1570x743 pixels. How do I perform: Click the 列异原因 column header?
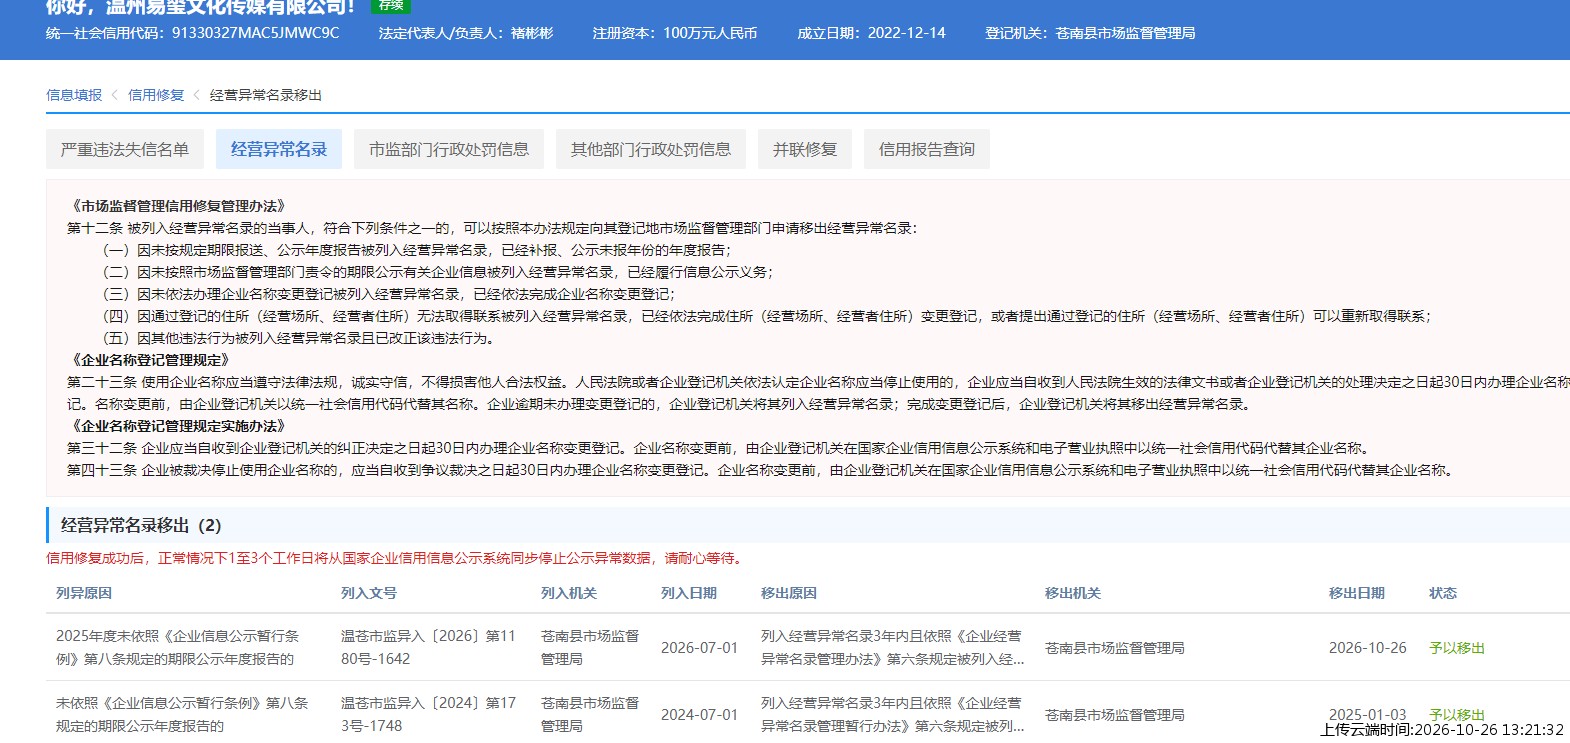84,593
